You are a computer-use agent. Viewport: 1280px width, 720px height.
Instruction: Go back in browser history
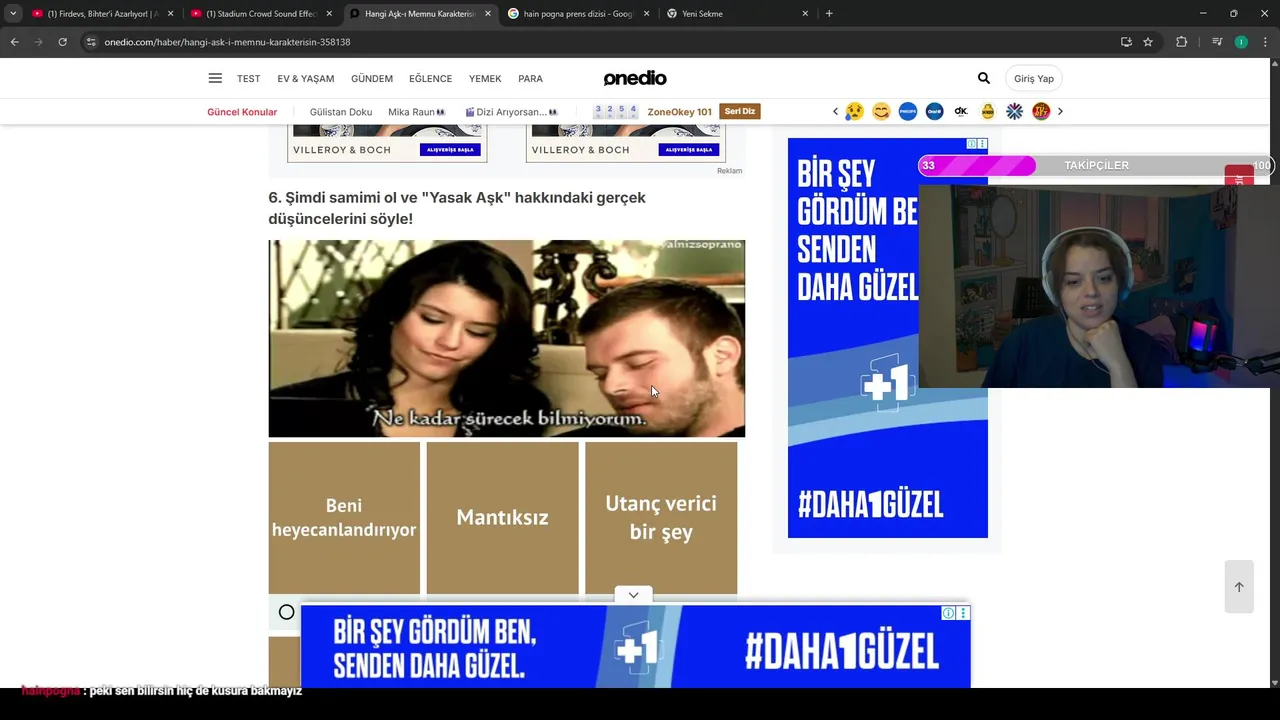(x=14, y=42)
